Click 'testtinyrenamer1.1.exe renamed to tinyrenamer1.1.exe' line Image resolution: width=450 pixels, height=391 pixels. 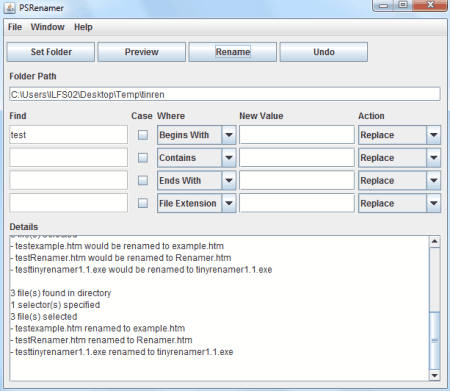(x=122, y=352)
